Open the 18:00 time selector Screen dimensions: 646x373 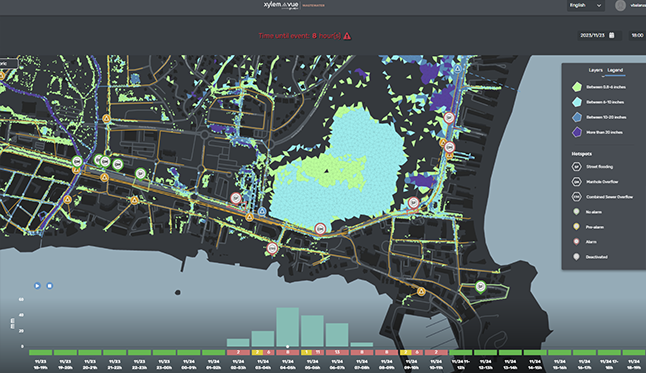[637, 35]
